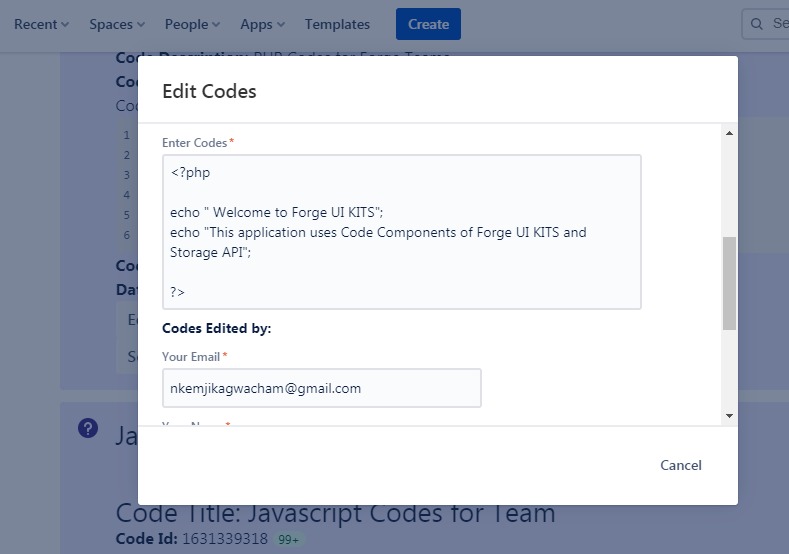Click the dialog scrollbar thumb
789x554 pixels.
(x=729, y=283)
